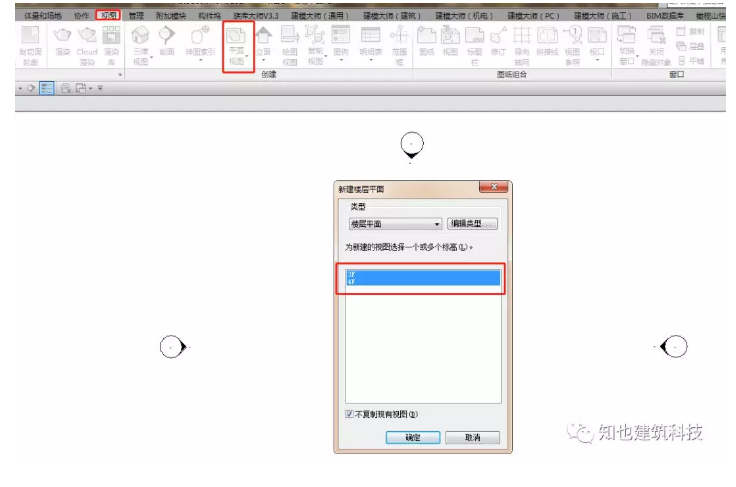The image size is (736, 487).
Task: Click the left elevation marker symbol
Action: [173, 347]
